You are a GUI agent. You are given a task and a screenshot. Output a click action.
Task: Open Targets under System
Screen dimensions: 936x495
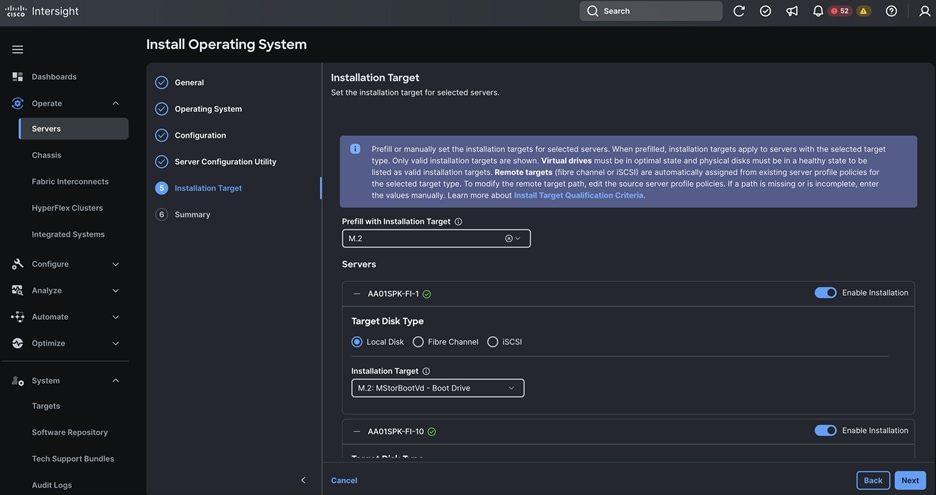(x=46, y=406)
